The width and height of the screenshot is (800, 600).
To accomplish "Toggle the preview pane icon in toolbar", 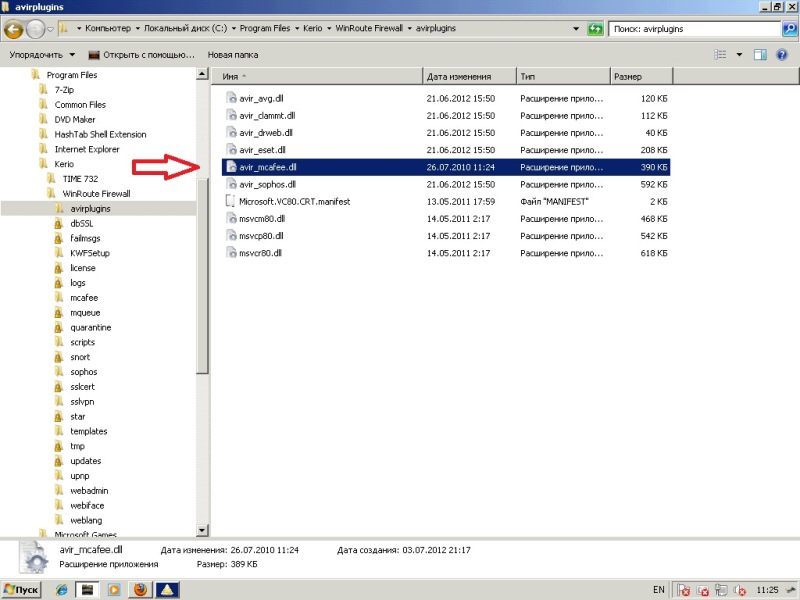I will pyautogui.click(x=760, y=54).
